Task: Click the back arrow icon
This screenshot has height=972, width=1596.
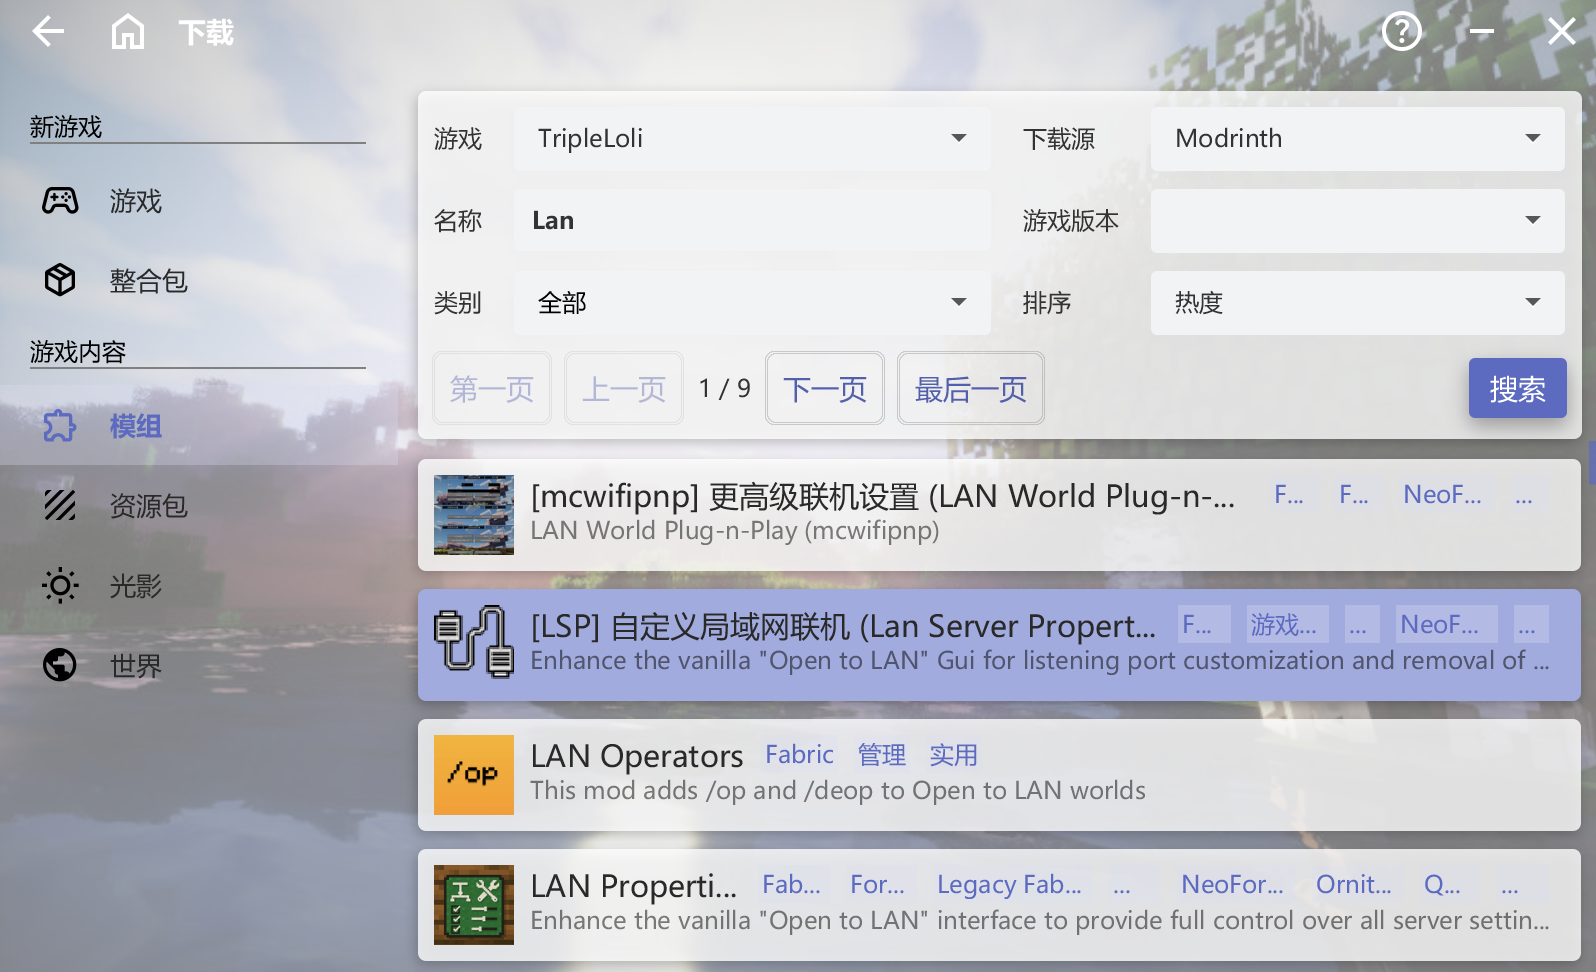Action: click(47, 32)
